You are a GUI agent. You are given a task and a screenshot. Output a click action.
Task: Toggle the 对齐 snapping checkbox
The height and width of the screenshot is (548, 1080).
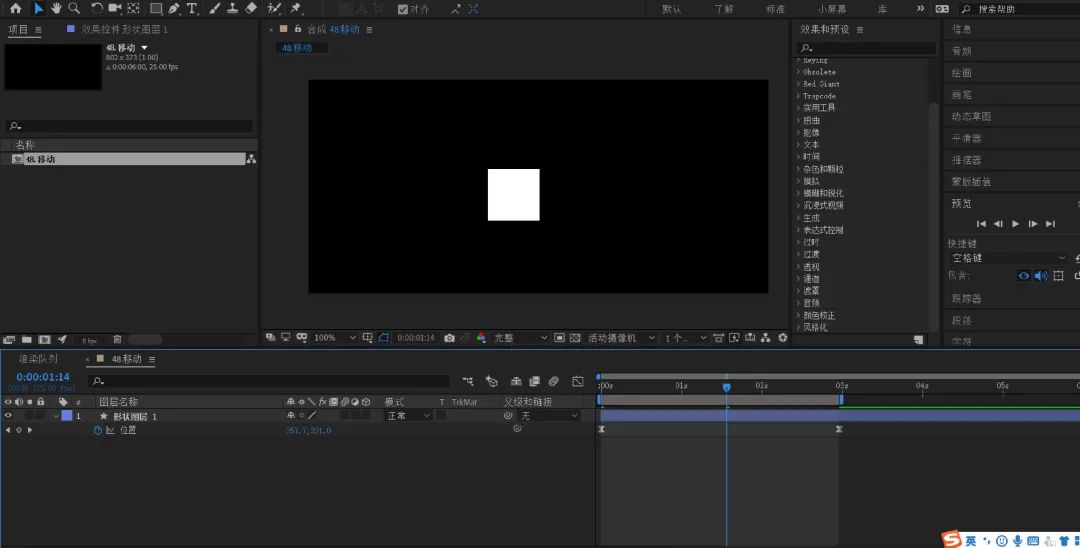(403, 9)
